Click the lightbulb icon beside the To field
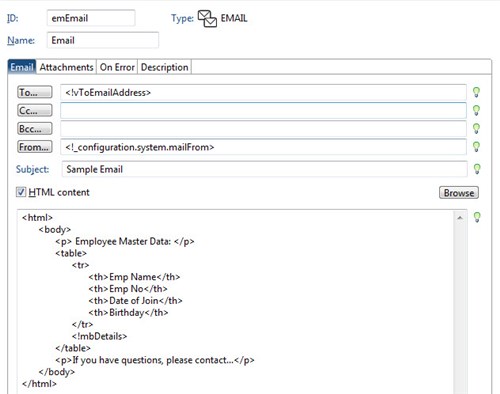The image size is (500, 394). click(x=476, y=92)
